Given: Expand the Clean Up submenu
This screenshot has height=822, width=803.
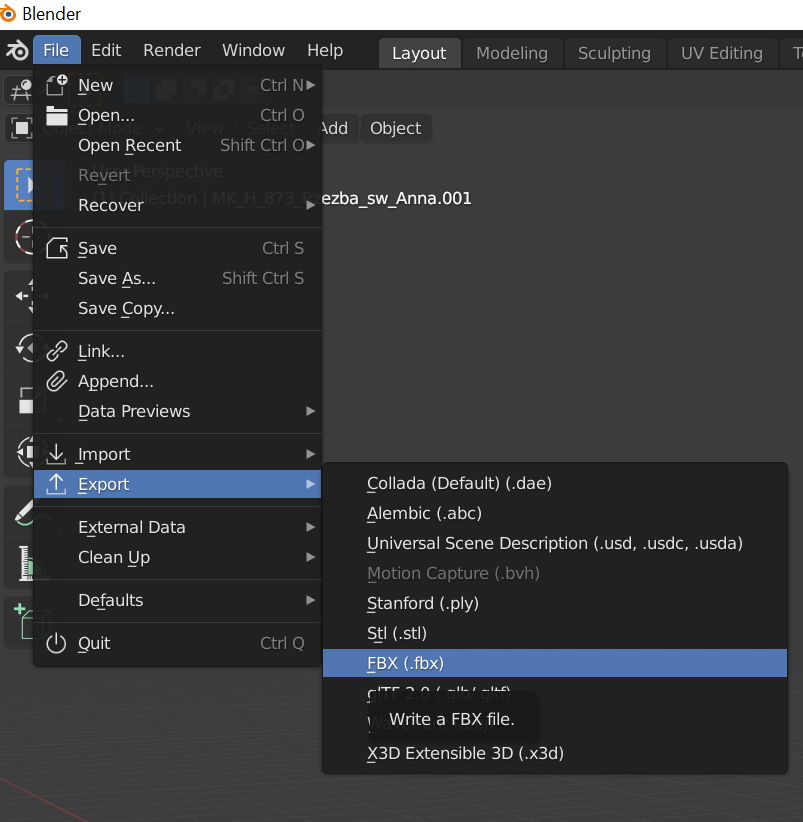Looking at the screenshot, I should [x=178, y=557].
